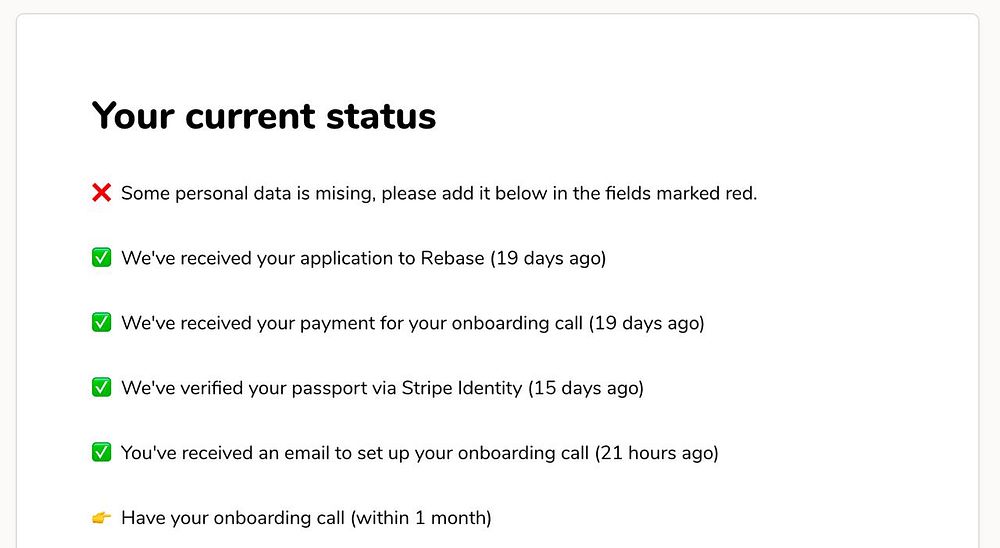Click the '(15 days ago)' timestamp text
Viewport: 1000px width, 548px height.
point(586,388)
